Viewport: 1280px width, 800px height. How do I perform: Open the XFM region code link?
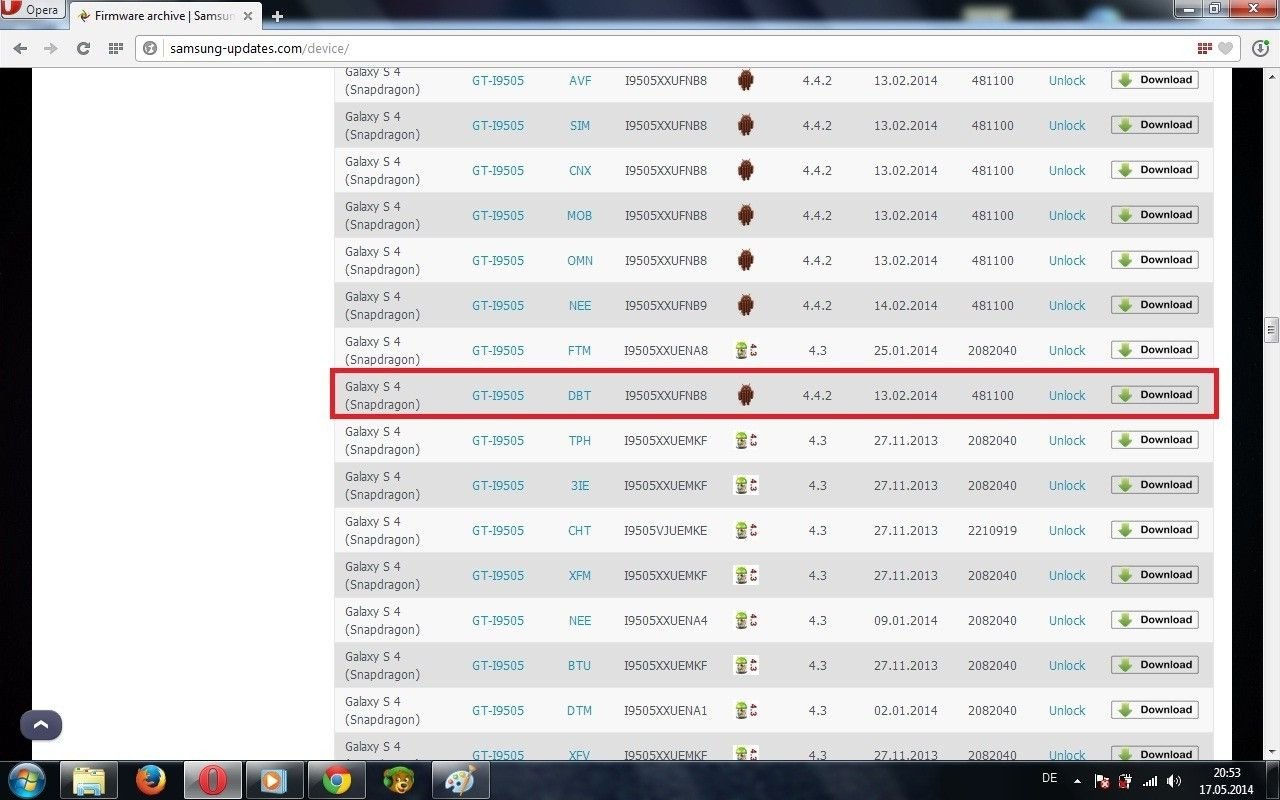click(x=580, y=576)
